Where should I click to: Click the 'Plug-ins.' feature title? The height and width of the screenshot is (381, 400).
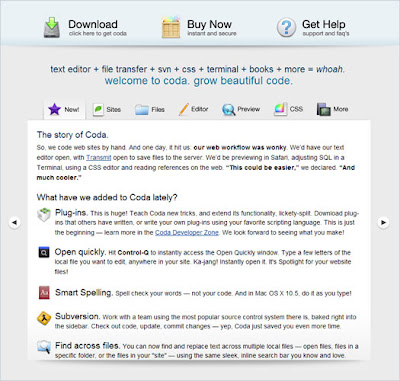pyautogui.click(x=72, y=212)
